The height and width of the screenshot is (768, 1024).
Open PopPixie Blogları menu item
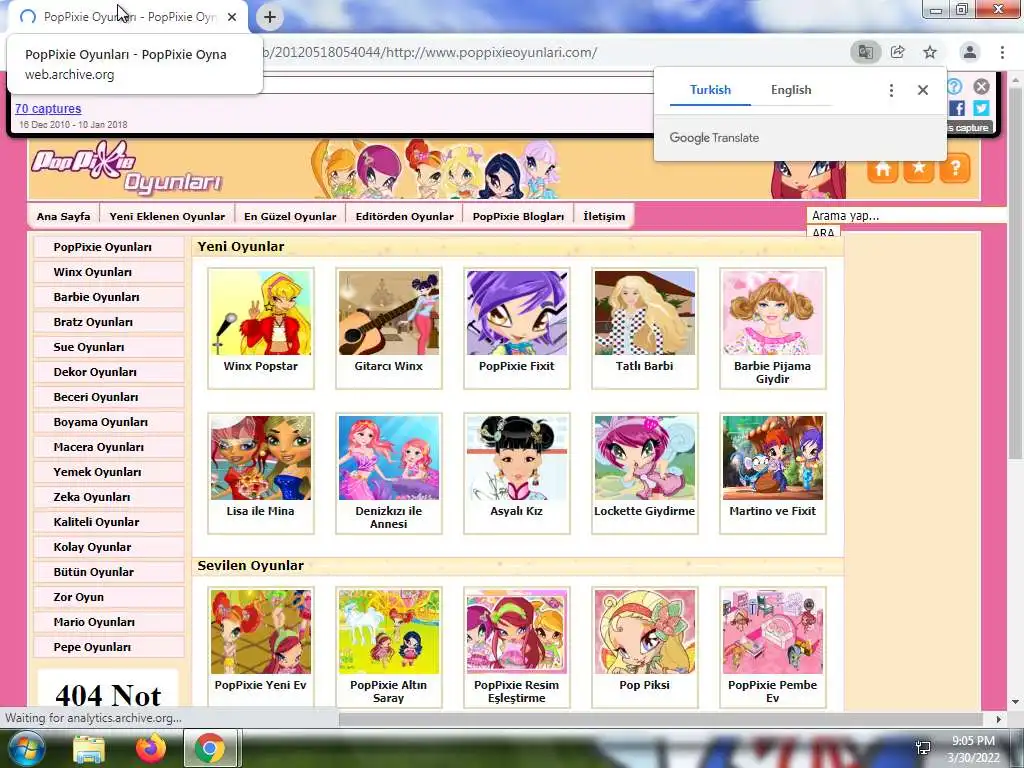pos(519,216)
